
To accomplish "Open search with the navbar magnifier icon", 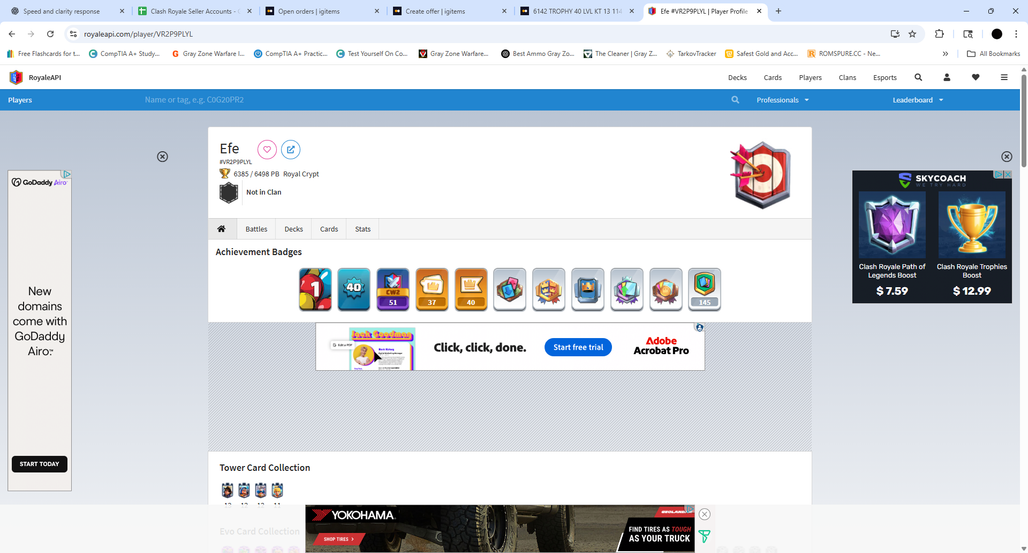I will pyautogui.click(x=918, y=77).
